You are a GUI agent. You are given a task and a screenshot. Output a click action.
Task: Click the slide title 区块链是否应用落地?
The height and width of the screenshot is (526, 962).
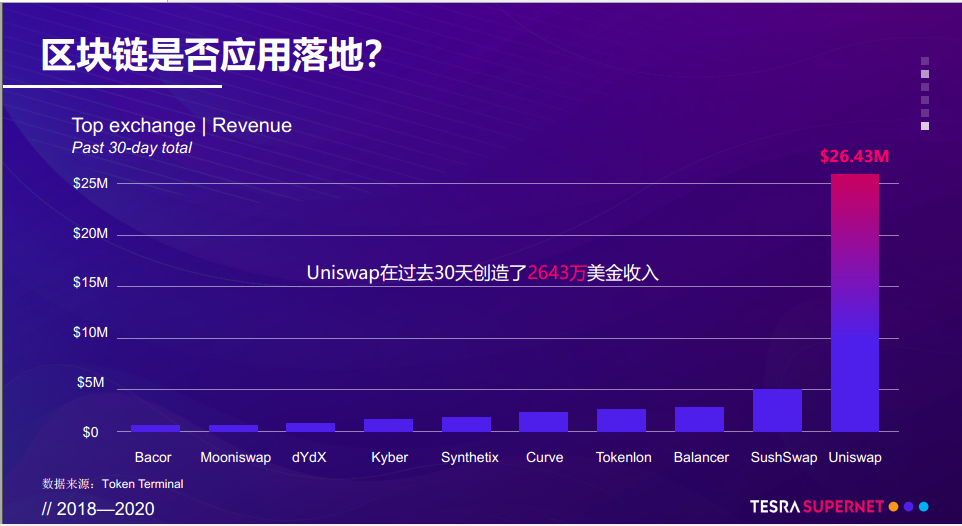click(212, 55)
